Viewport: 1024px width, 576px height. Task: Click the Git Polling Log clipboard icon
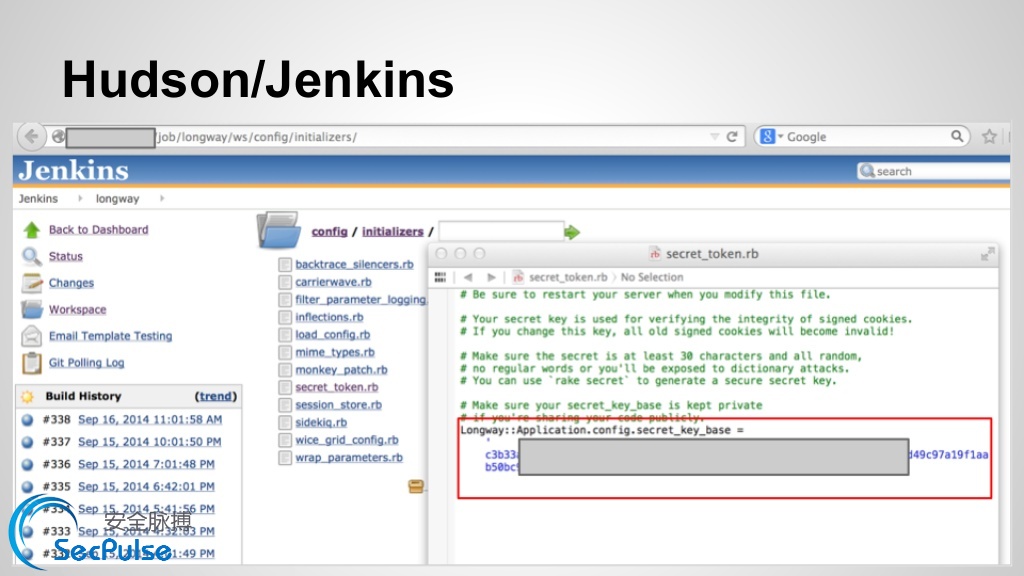(x=31, y=362)
